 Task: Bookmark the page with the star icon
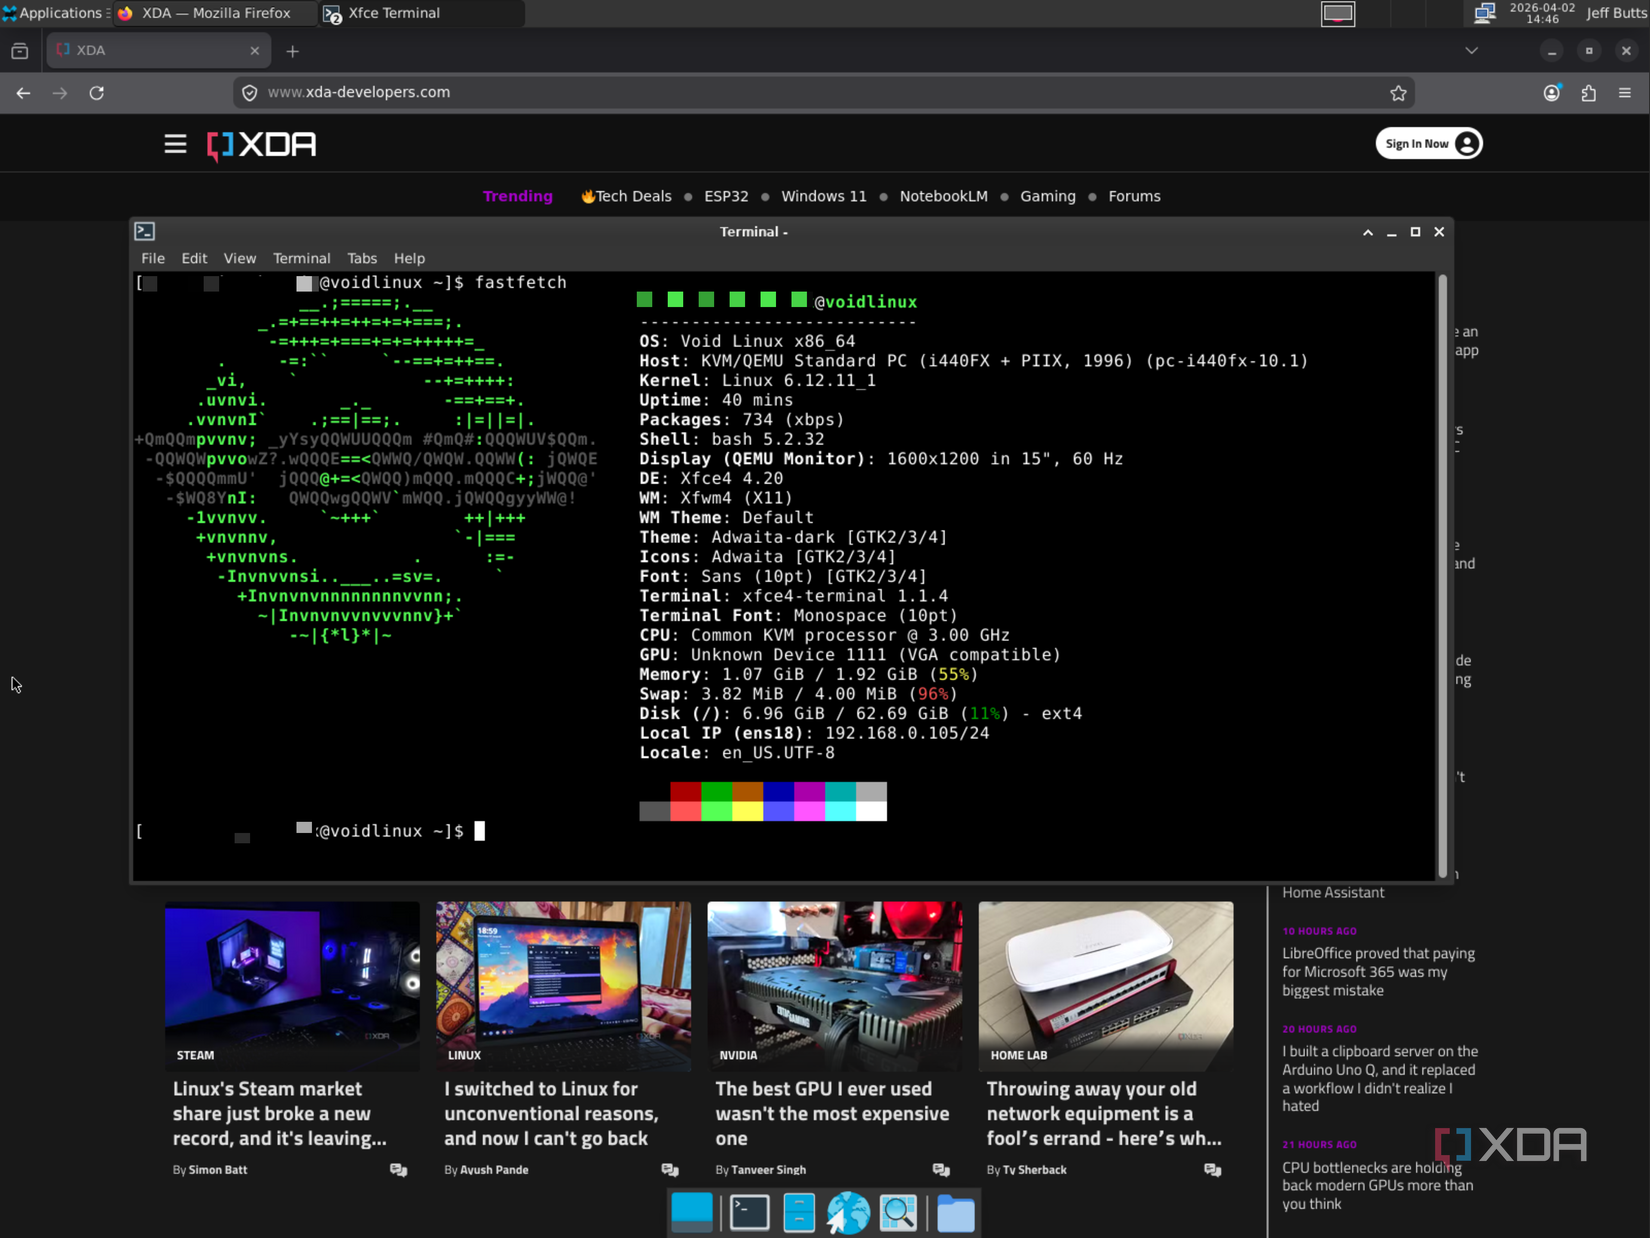[1398, 92]
